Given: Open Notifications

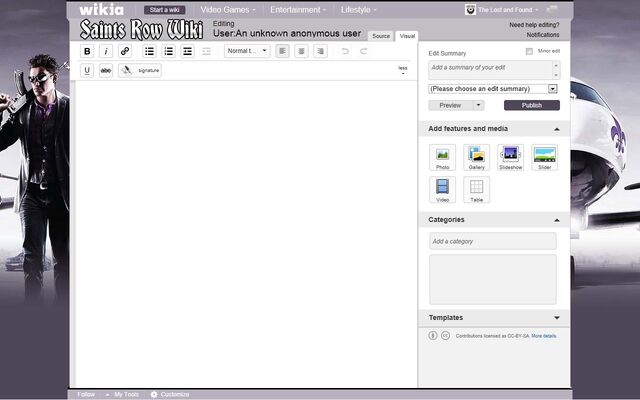Looking at the screenshot, I should (543, 35).
